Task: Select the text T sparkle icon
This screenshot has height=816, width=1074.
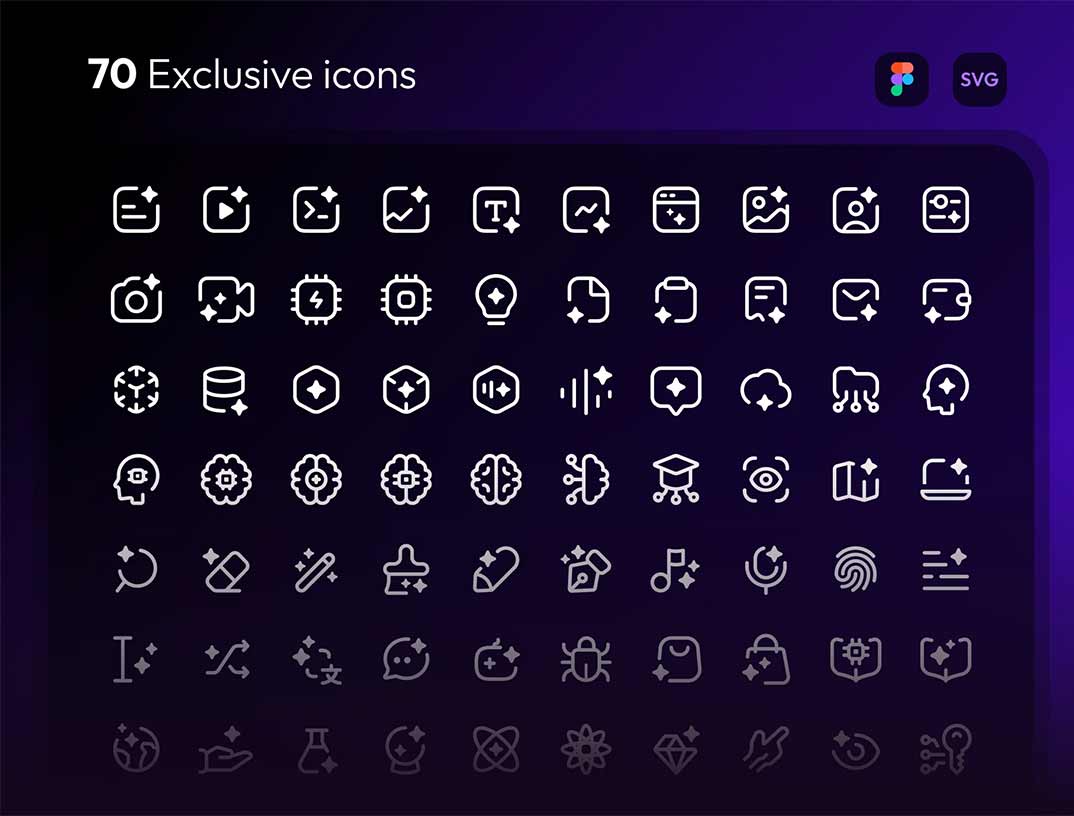Action: click(496, 209)
